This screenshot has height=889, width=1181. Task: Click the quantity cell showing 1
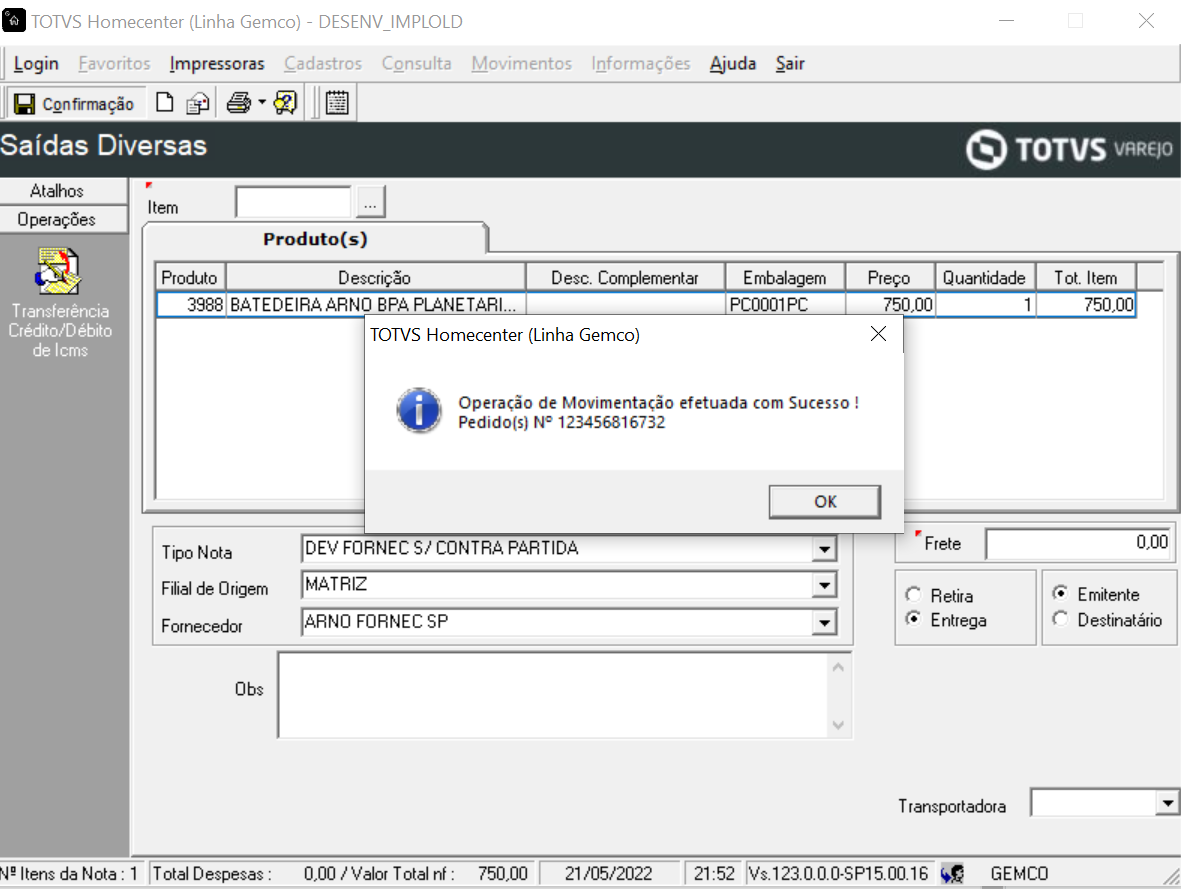pyautogui.click(x=984, y=305)
